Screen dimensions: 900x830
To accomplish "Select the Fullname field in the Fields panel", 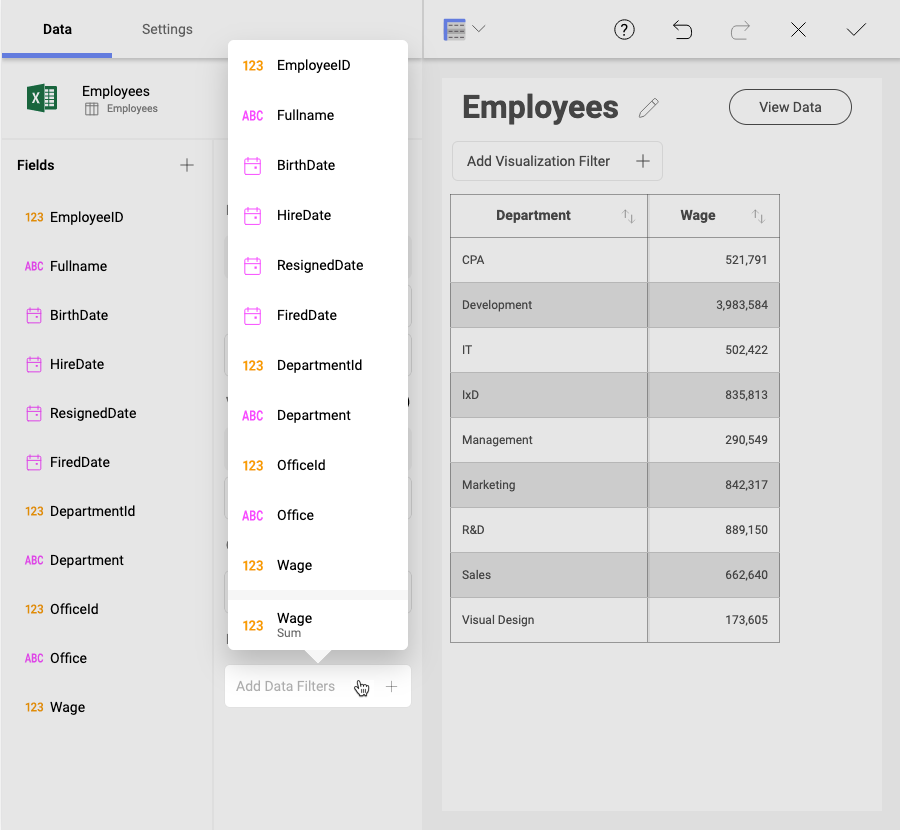I will (78, 266).
